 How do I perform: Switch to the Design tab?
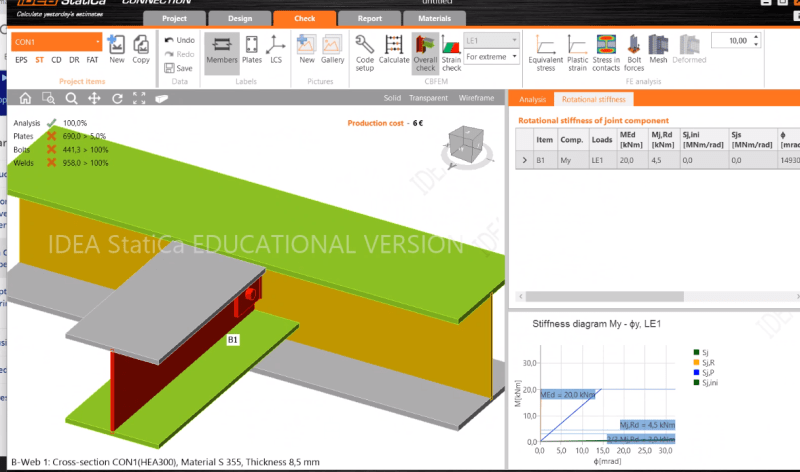click(240, 18)
